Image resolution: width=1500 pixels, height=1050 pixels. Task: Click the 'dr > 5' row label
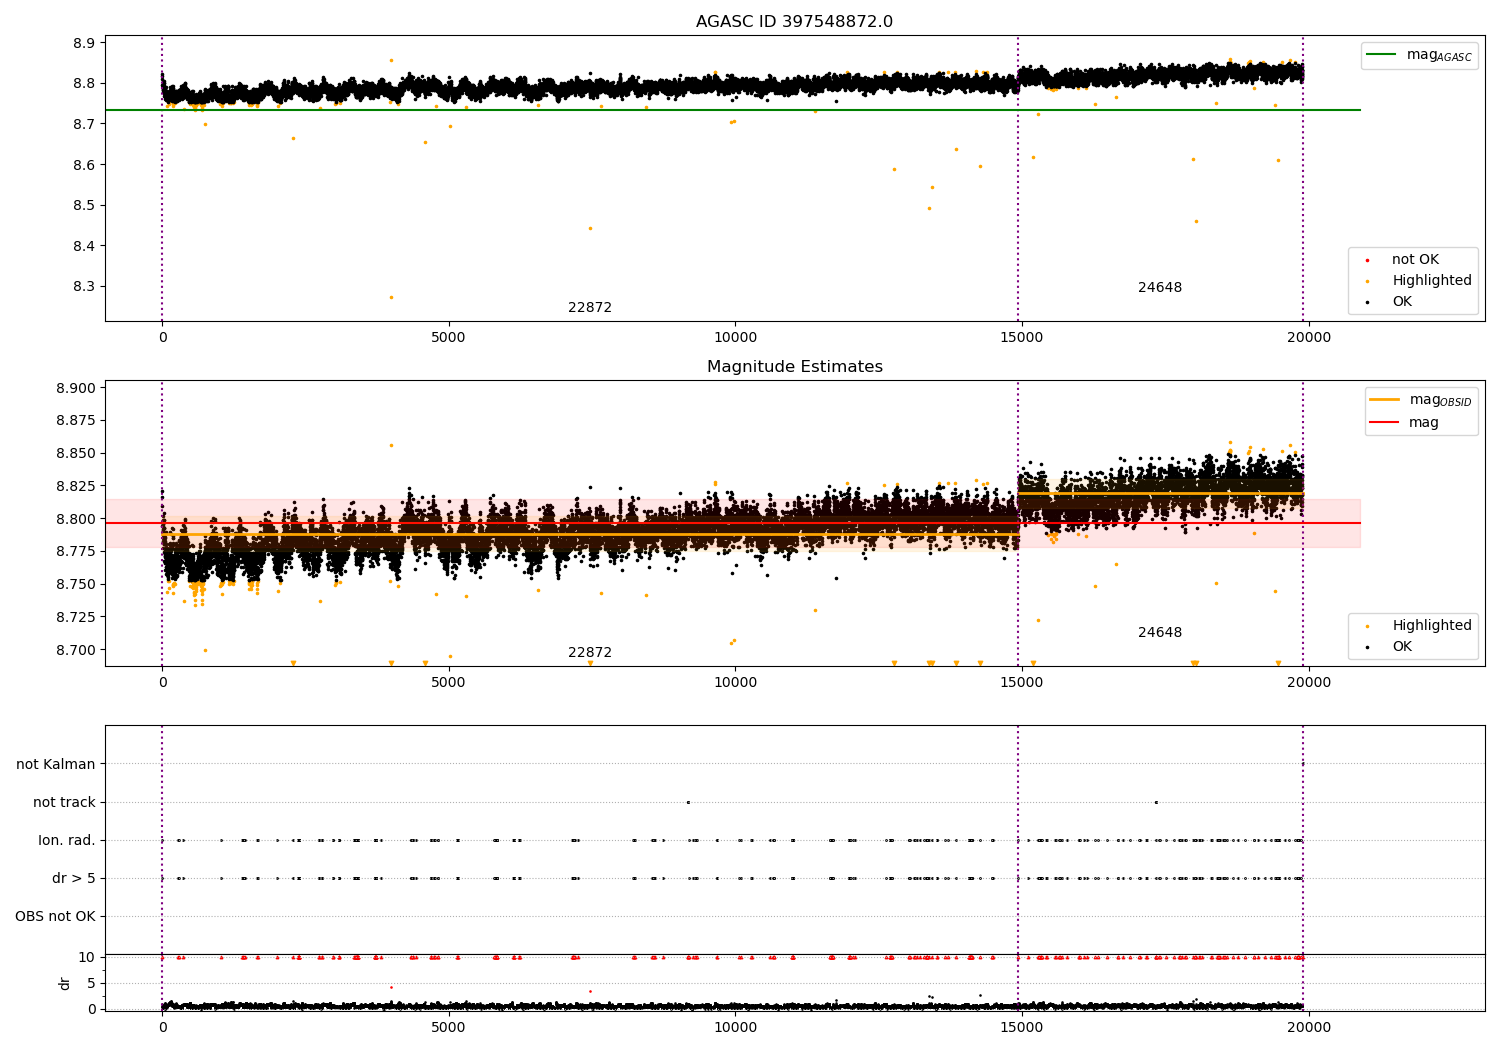click(x=74, y=879)
